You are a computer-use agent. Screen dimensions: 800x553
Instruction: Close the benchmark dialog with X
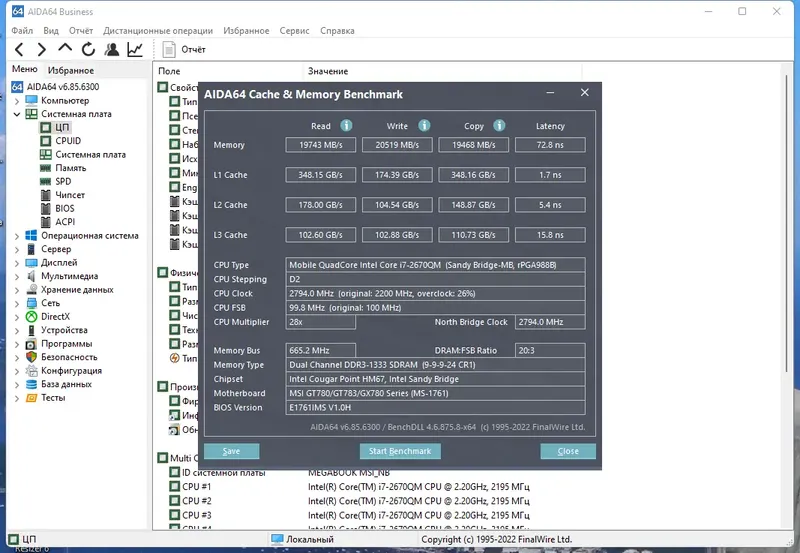[x=585, y=92]
